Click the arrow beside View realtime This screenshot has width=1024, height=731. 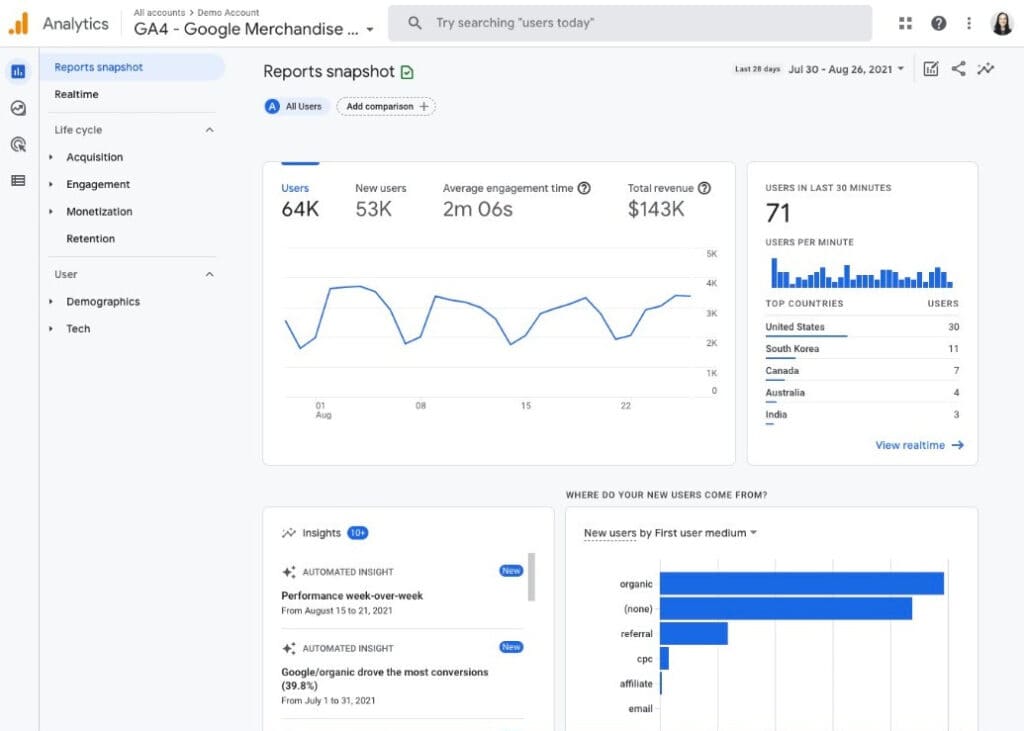(x=957, y=445)
